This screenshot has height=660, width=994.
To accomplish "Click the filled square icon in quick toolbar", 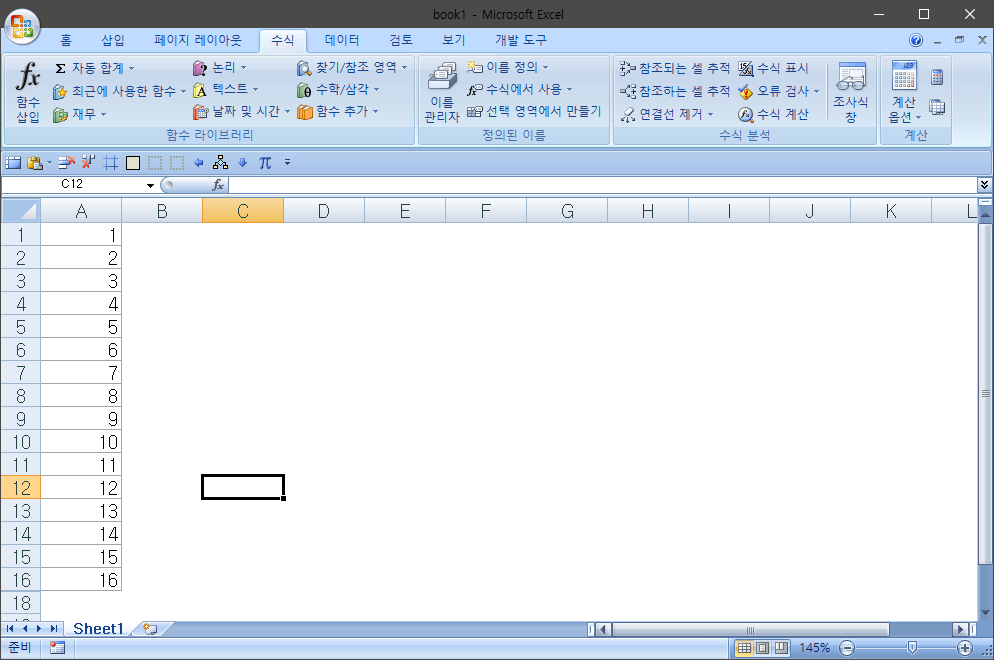I will click(x=132, y=163).
